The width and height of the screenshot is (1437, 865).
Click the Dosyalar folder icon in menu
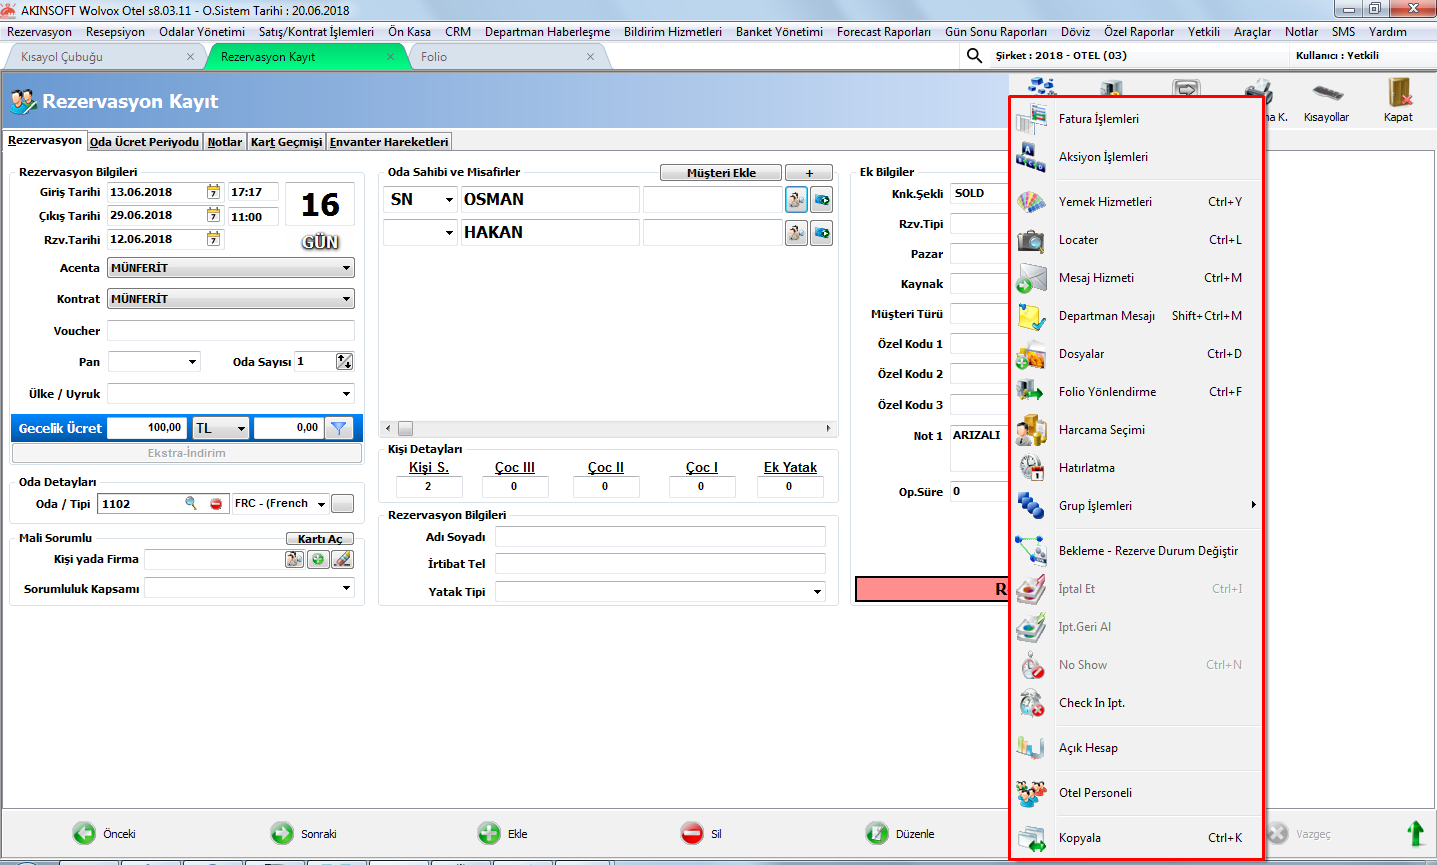[1031, 354]
